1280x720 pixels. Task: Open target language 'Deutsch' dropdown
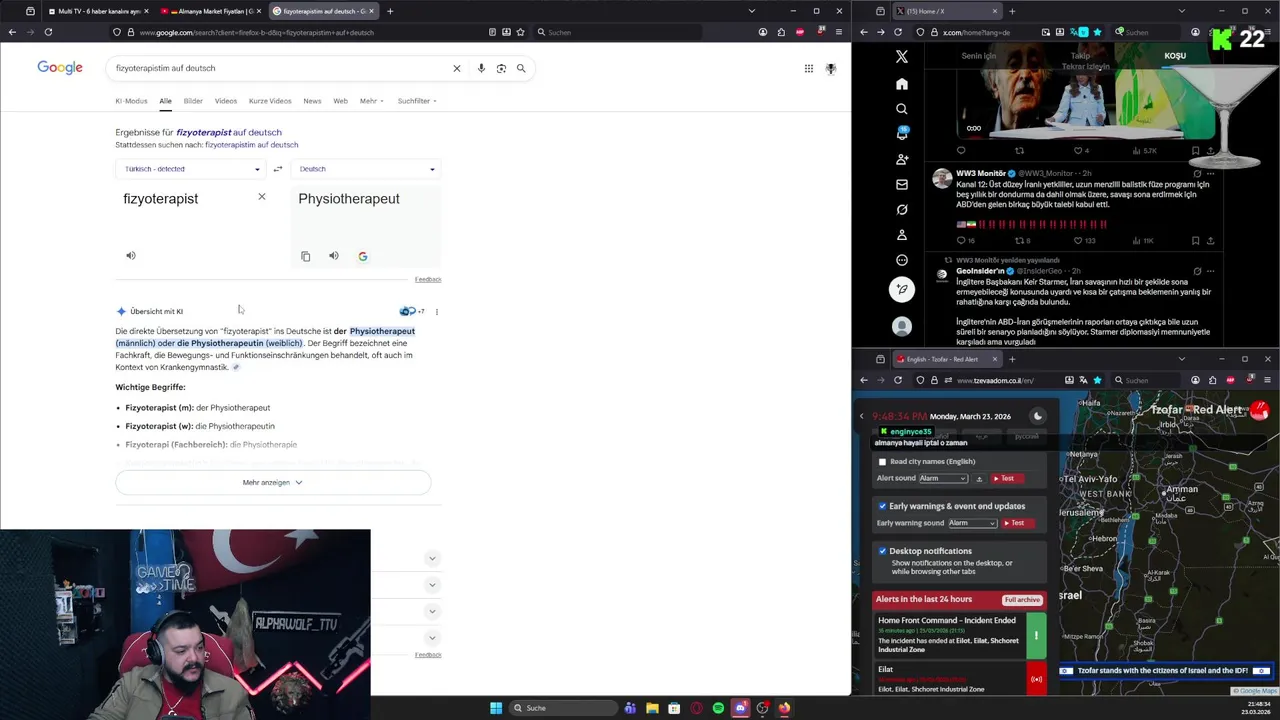pos(366,169)
